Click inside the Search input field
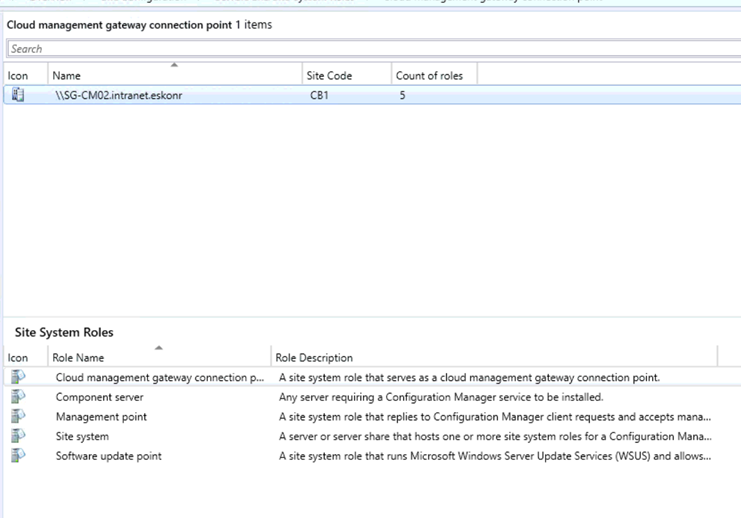This screenshot has height=518, width=741. click(370, 48)
